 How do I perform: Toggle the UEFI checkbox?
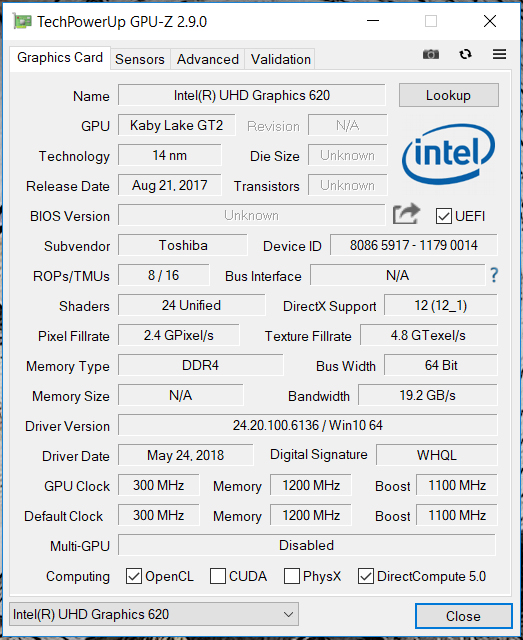click(x=443, y=216)
